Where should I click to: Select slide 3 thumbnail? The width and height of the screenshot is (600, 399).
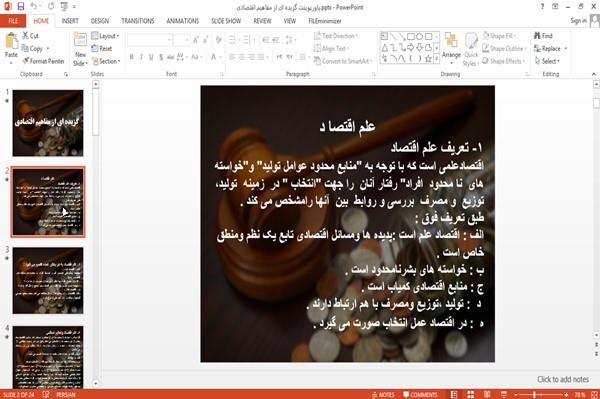tap(48, 280)
